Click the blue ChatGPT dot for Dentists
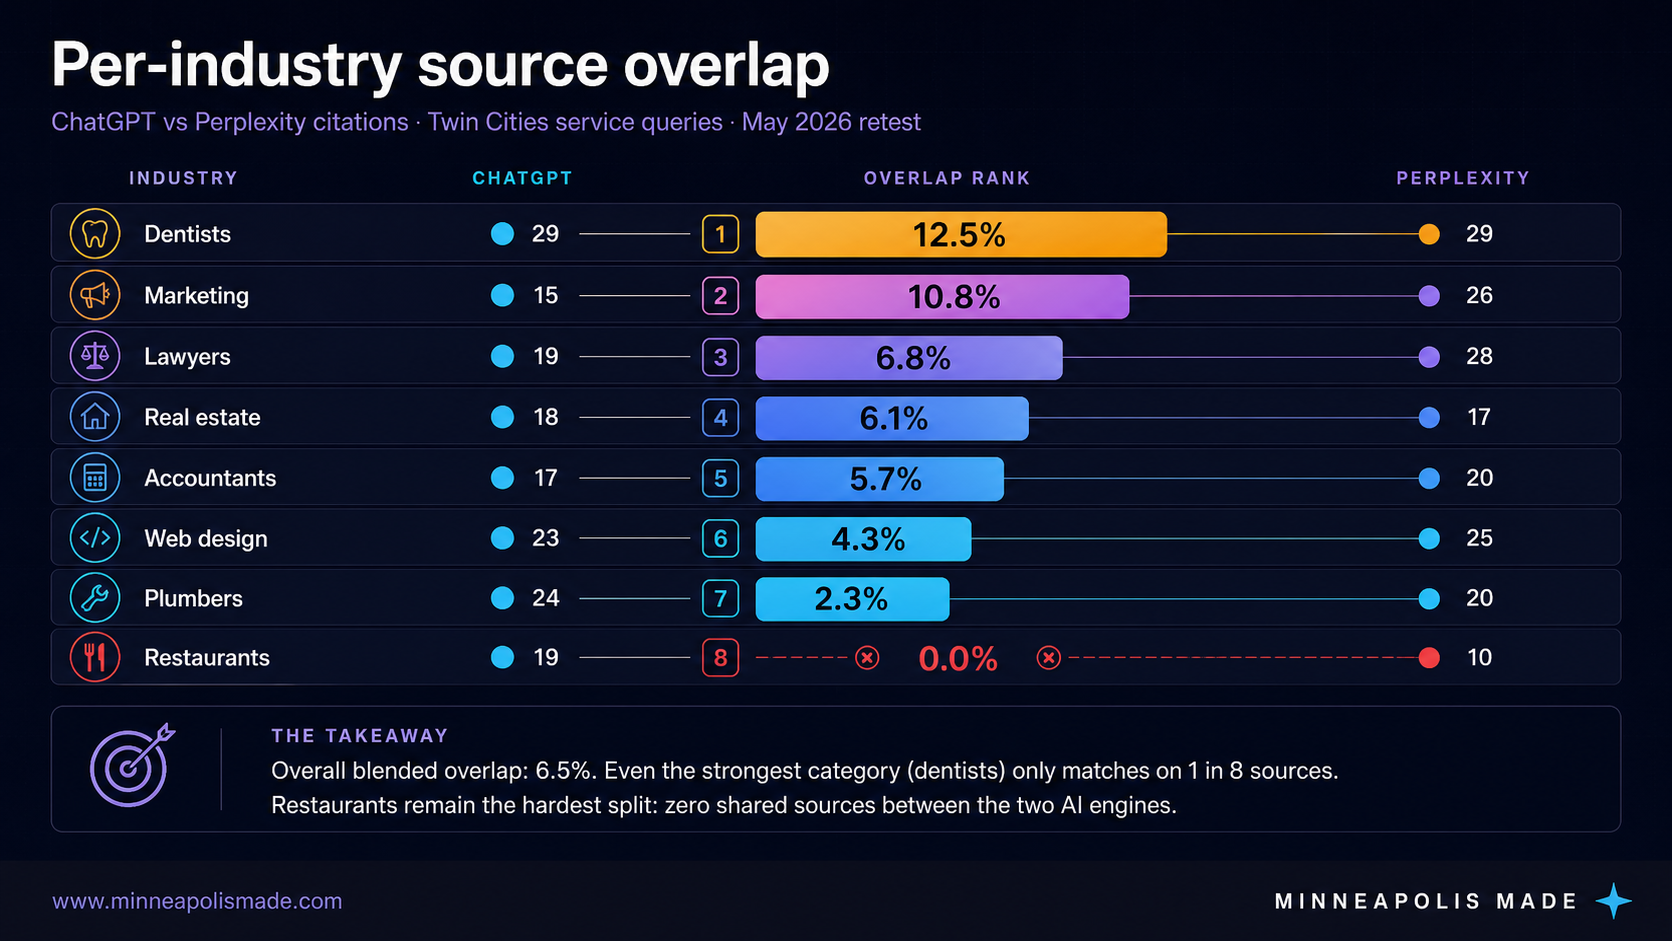1672x941 pixels. pos(502,234)
